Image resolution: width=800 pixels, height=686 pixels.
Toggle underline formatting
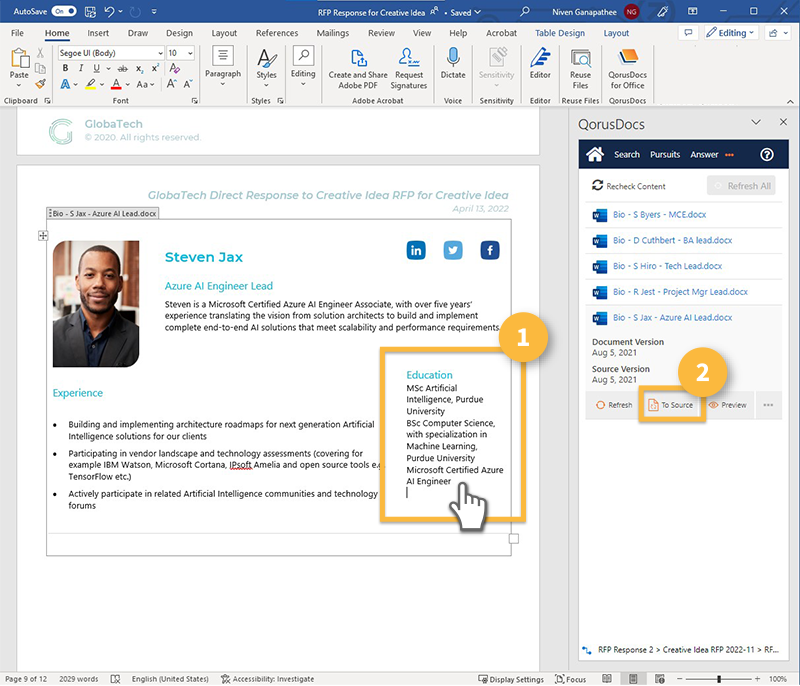tap(96, 68)
